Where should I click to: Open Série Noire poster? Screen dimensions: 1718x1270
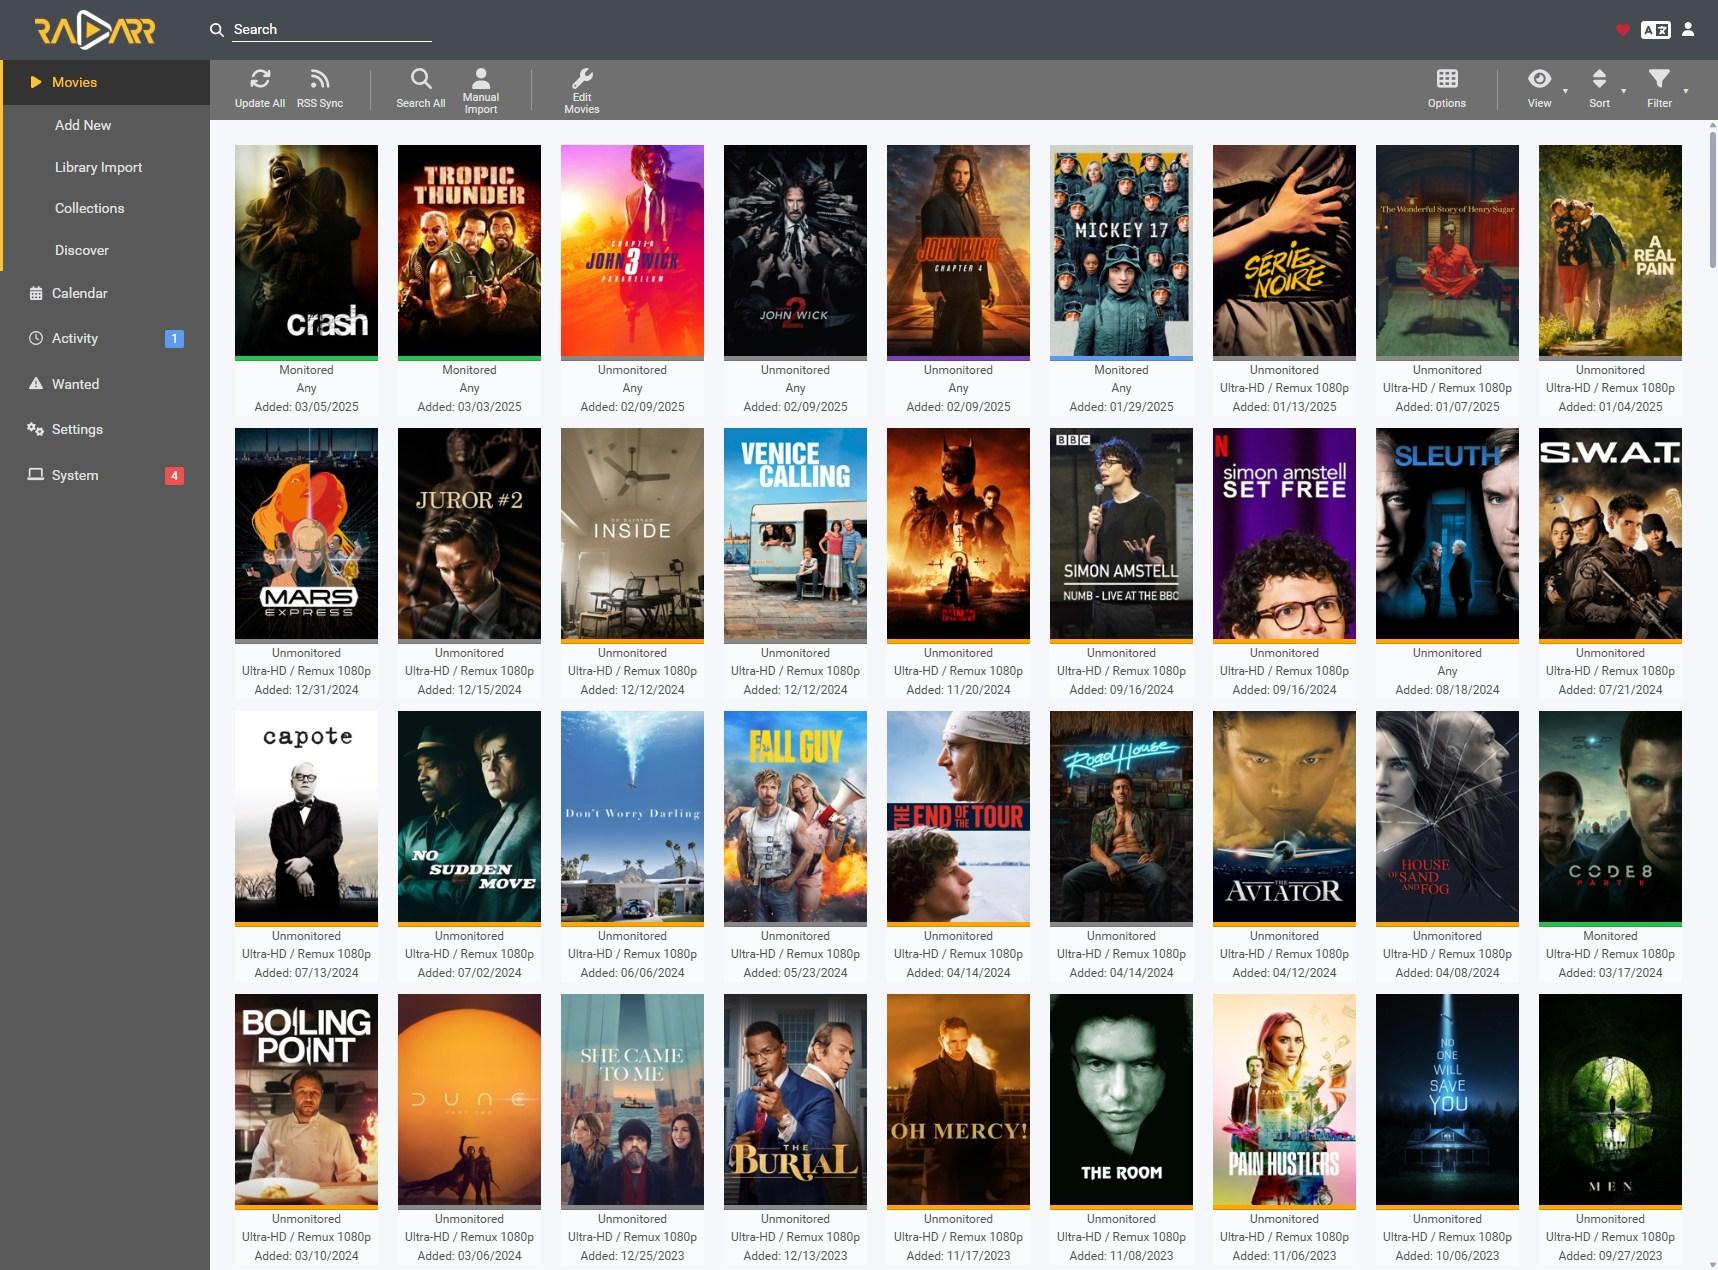tap(1284, 251)
